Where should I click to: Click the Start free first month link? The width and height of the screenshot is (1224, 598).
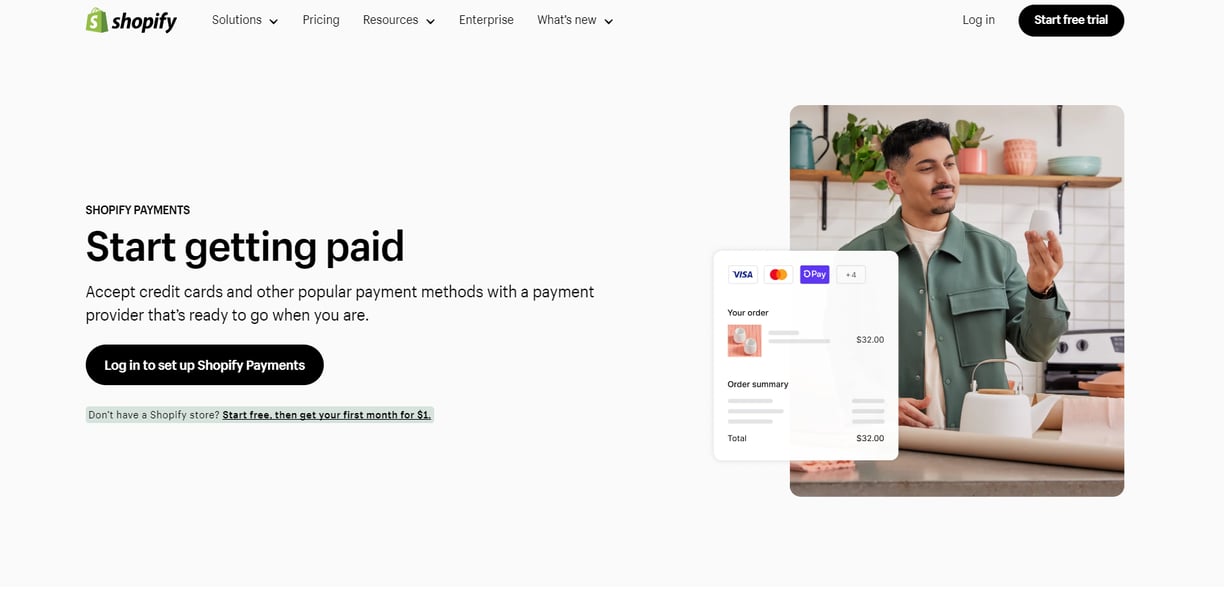point(327,415)
